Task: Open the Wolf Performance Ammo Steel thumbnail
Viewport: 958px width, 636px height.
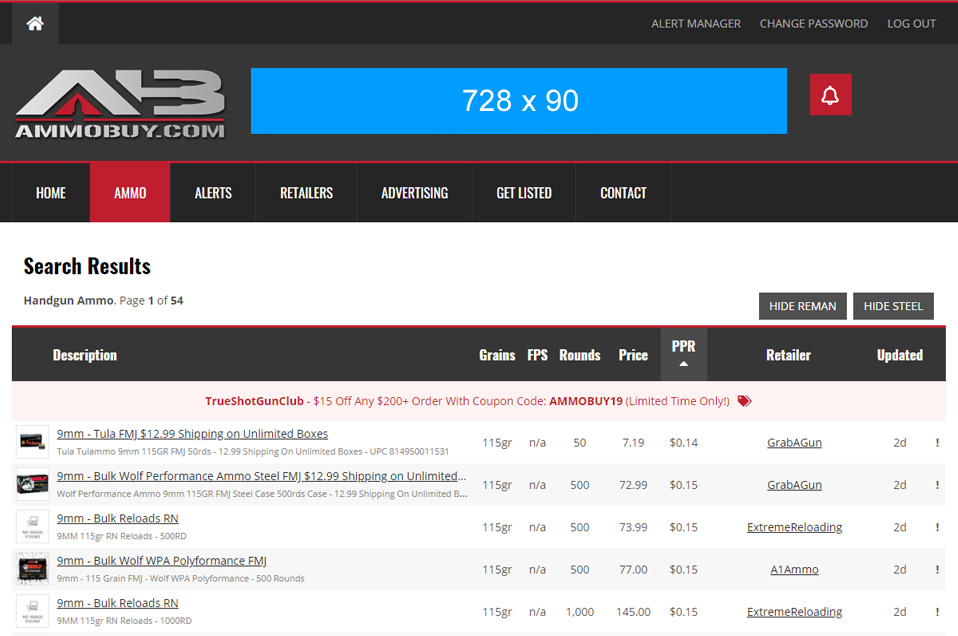Action: [x=32, y=484]
